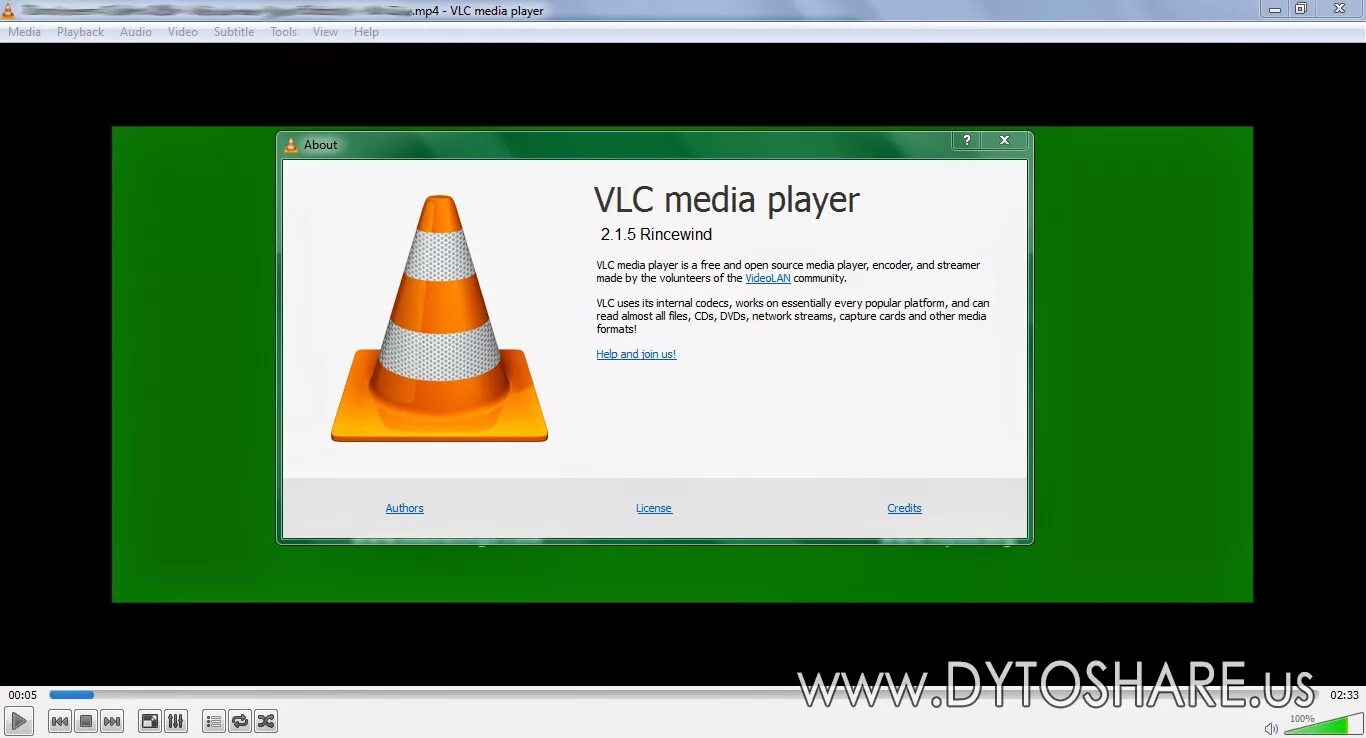
Task: Restore down the VLC main window
Action: pyautogui.click(x=1301, y=9)
